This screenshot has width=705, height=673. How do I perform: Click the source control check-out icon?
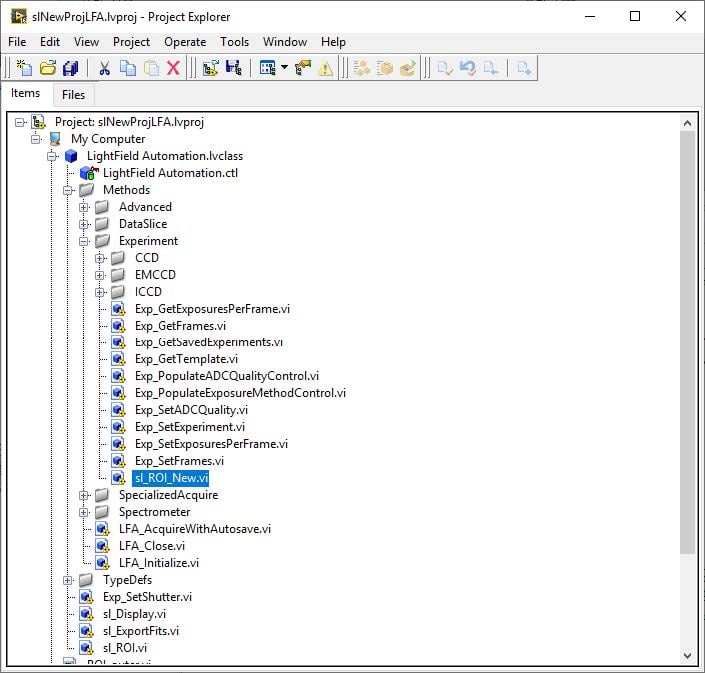tap(491, 68)
